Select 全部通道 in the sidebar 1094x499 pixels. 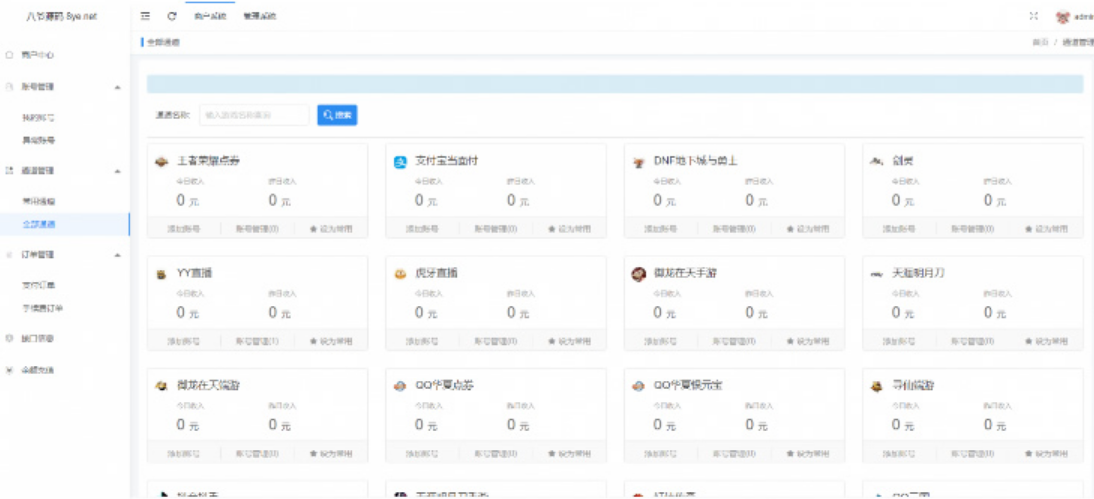(39, 224)
